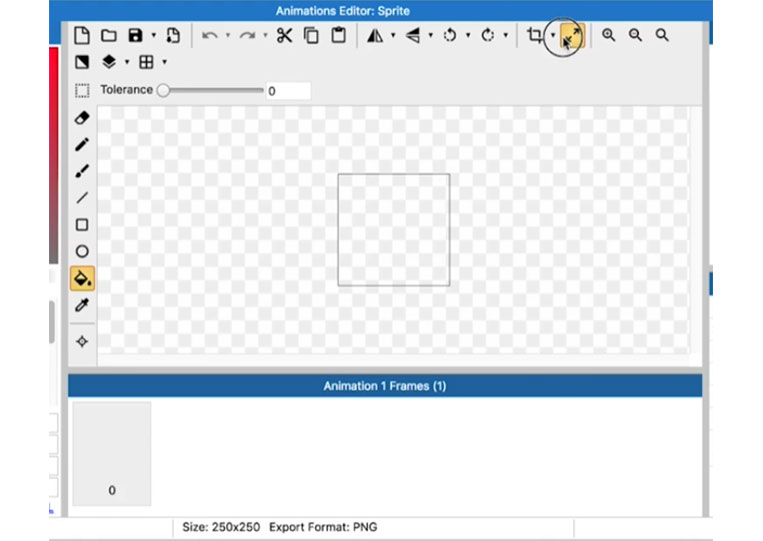
Task: Open the Redo history dropdown arrow
Action: point(265,36)
